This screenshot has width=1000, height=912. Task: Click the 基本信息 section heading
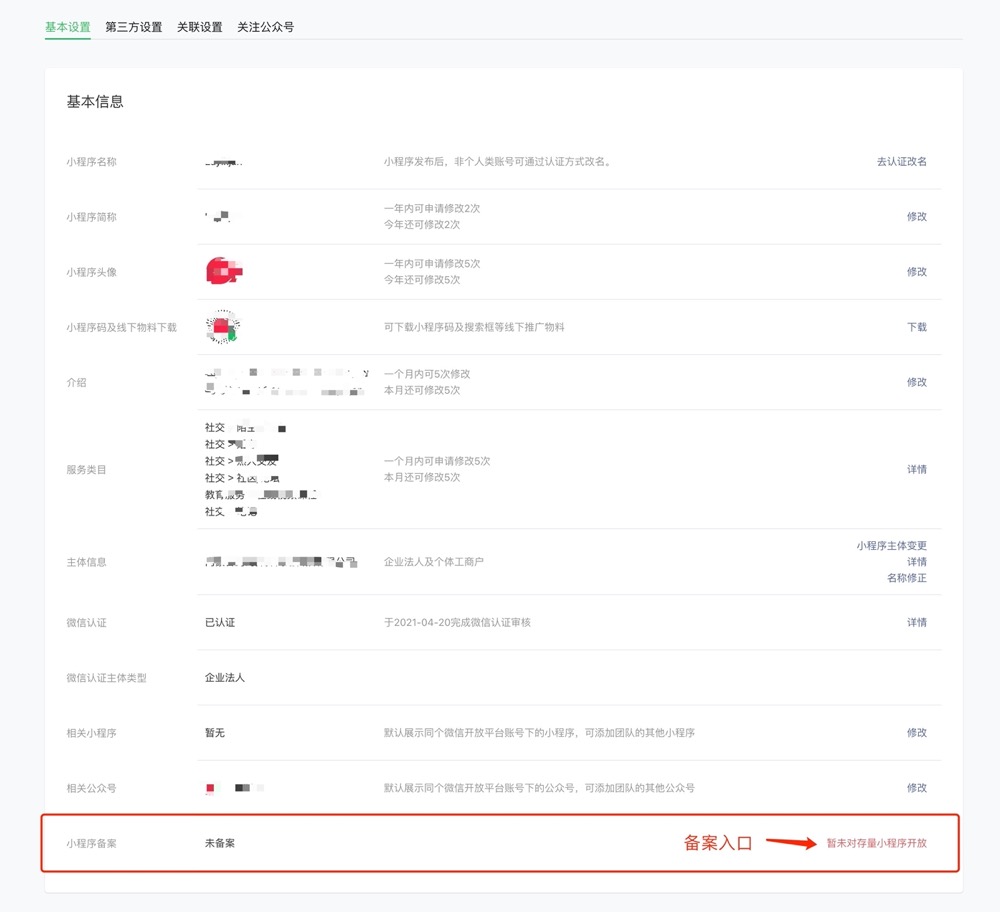(x=95, y=101)
